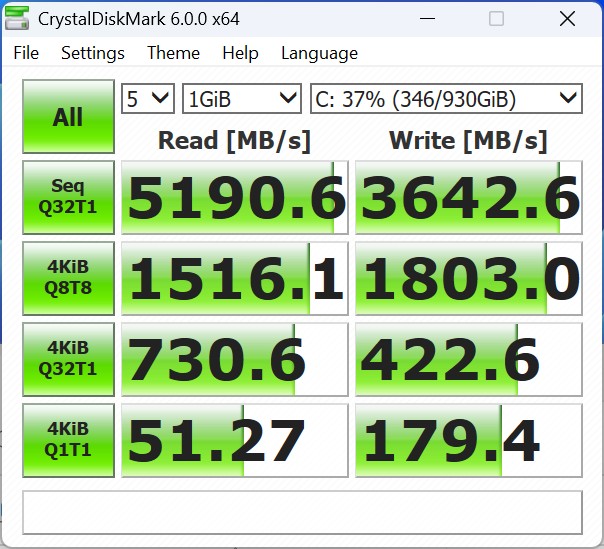Open the Language menu
Viewport: 604px width, 549px height.
319,54
